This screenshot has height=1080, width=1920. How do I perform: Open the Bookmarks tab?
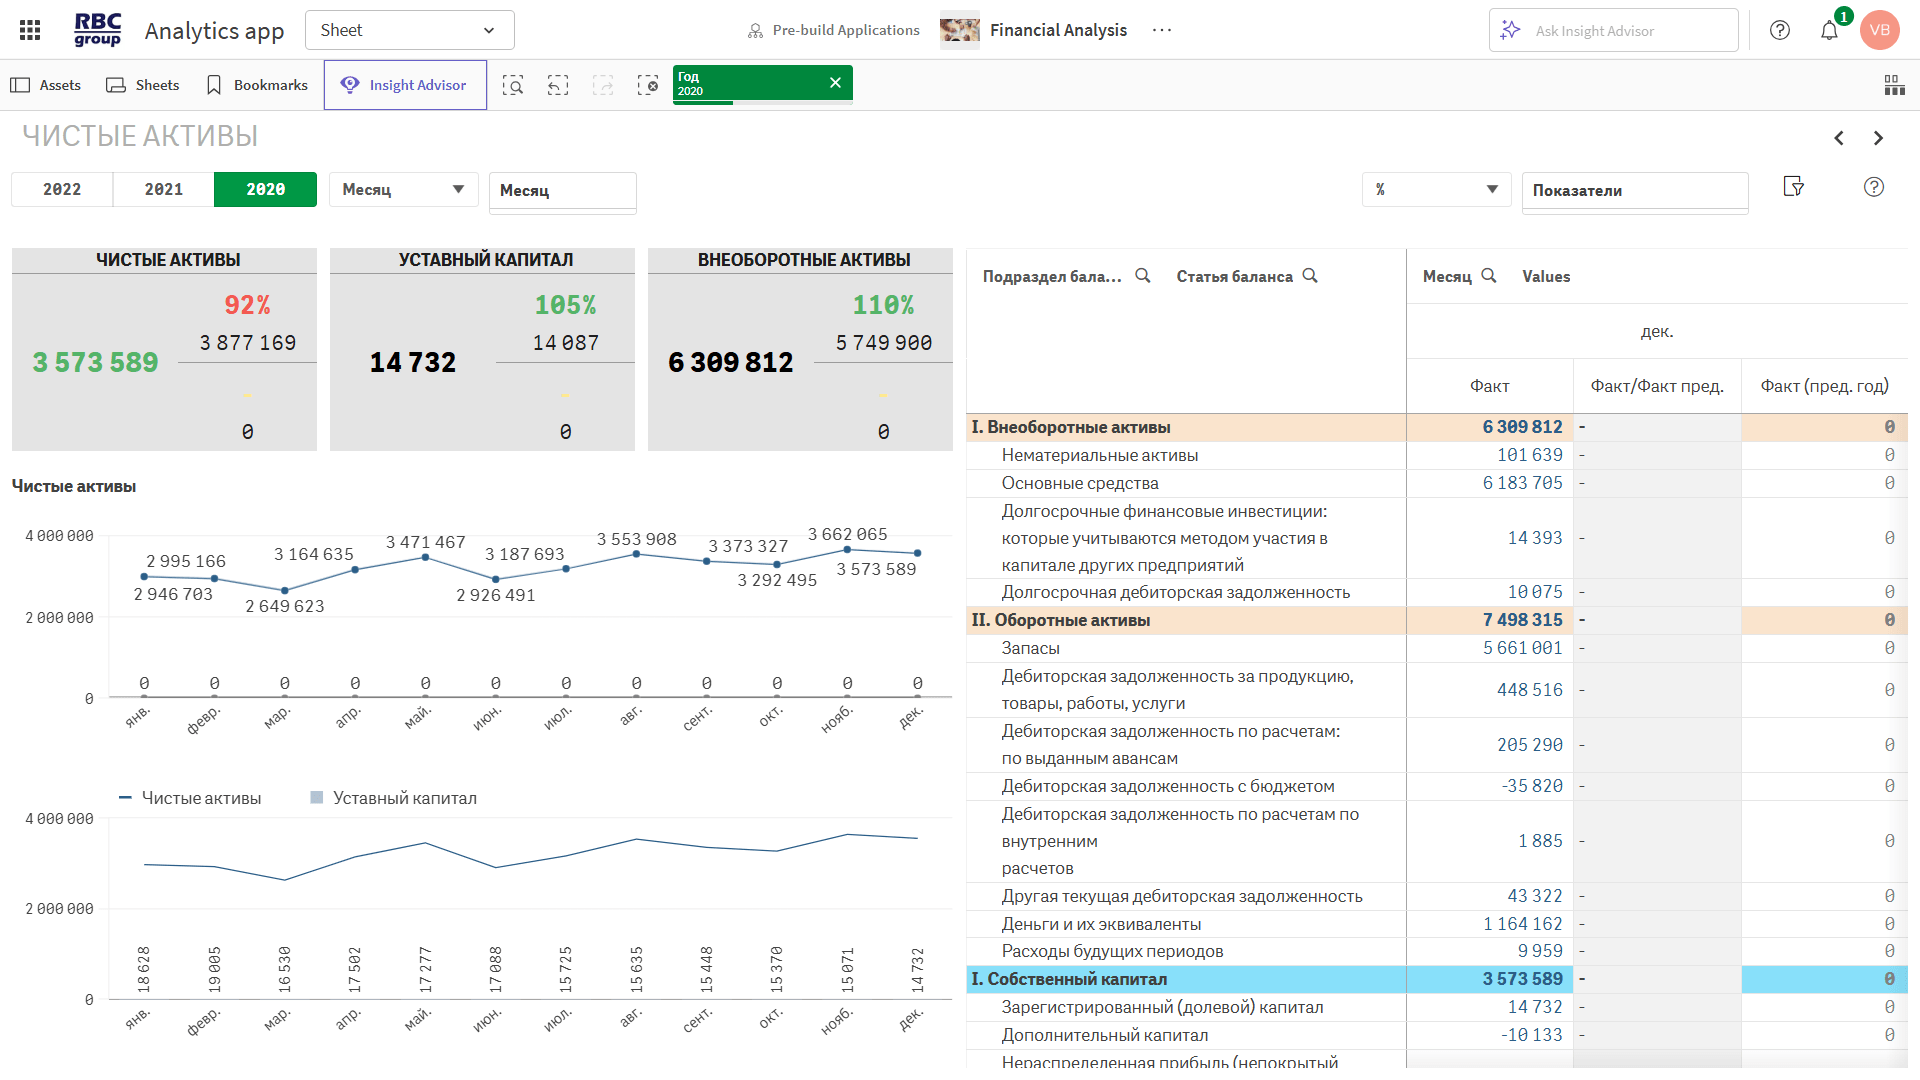point(257,85)
